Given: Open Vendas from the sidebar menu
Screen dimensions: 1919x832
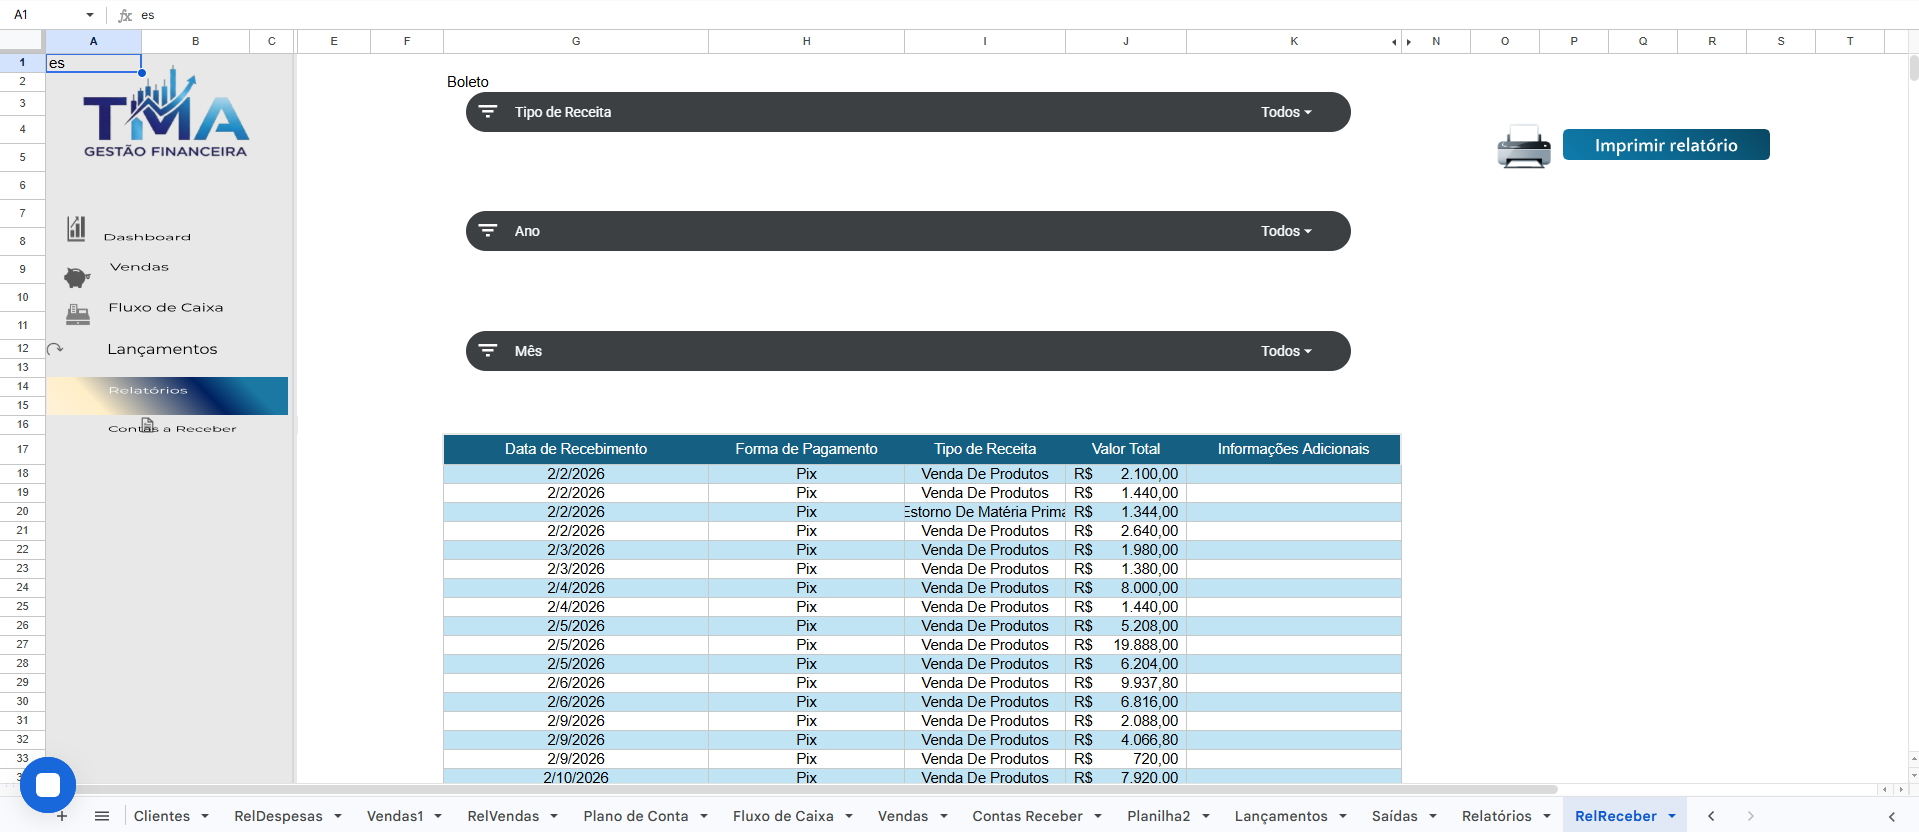Looking at the screenshot, I should pyautogui.click(x=139, y=267).
